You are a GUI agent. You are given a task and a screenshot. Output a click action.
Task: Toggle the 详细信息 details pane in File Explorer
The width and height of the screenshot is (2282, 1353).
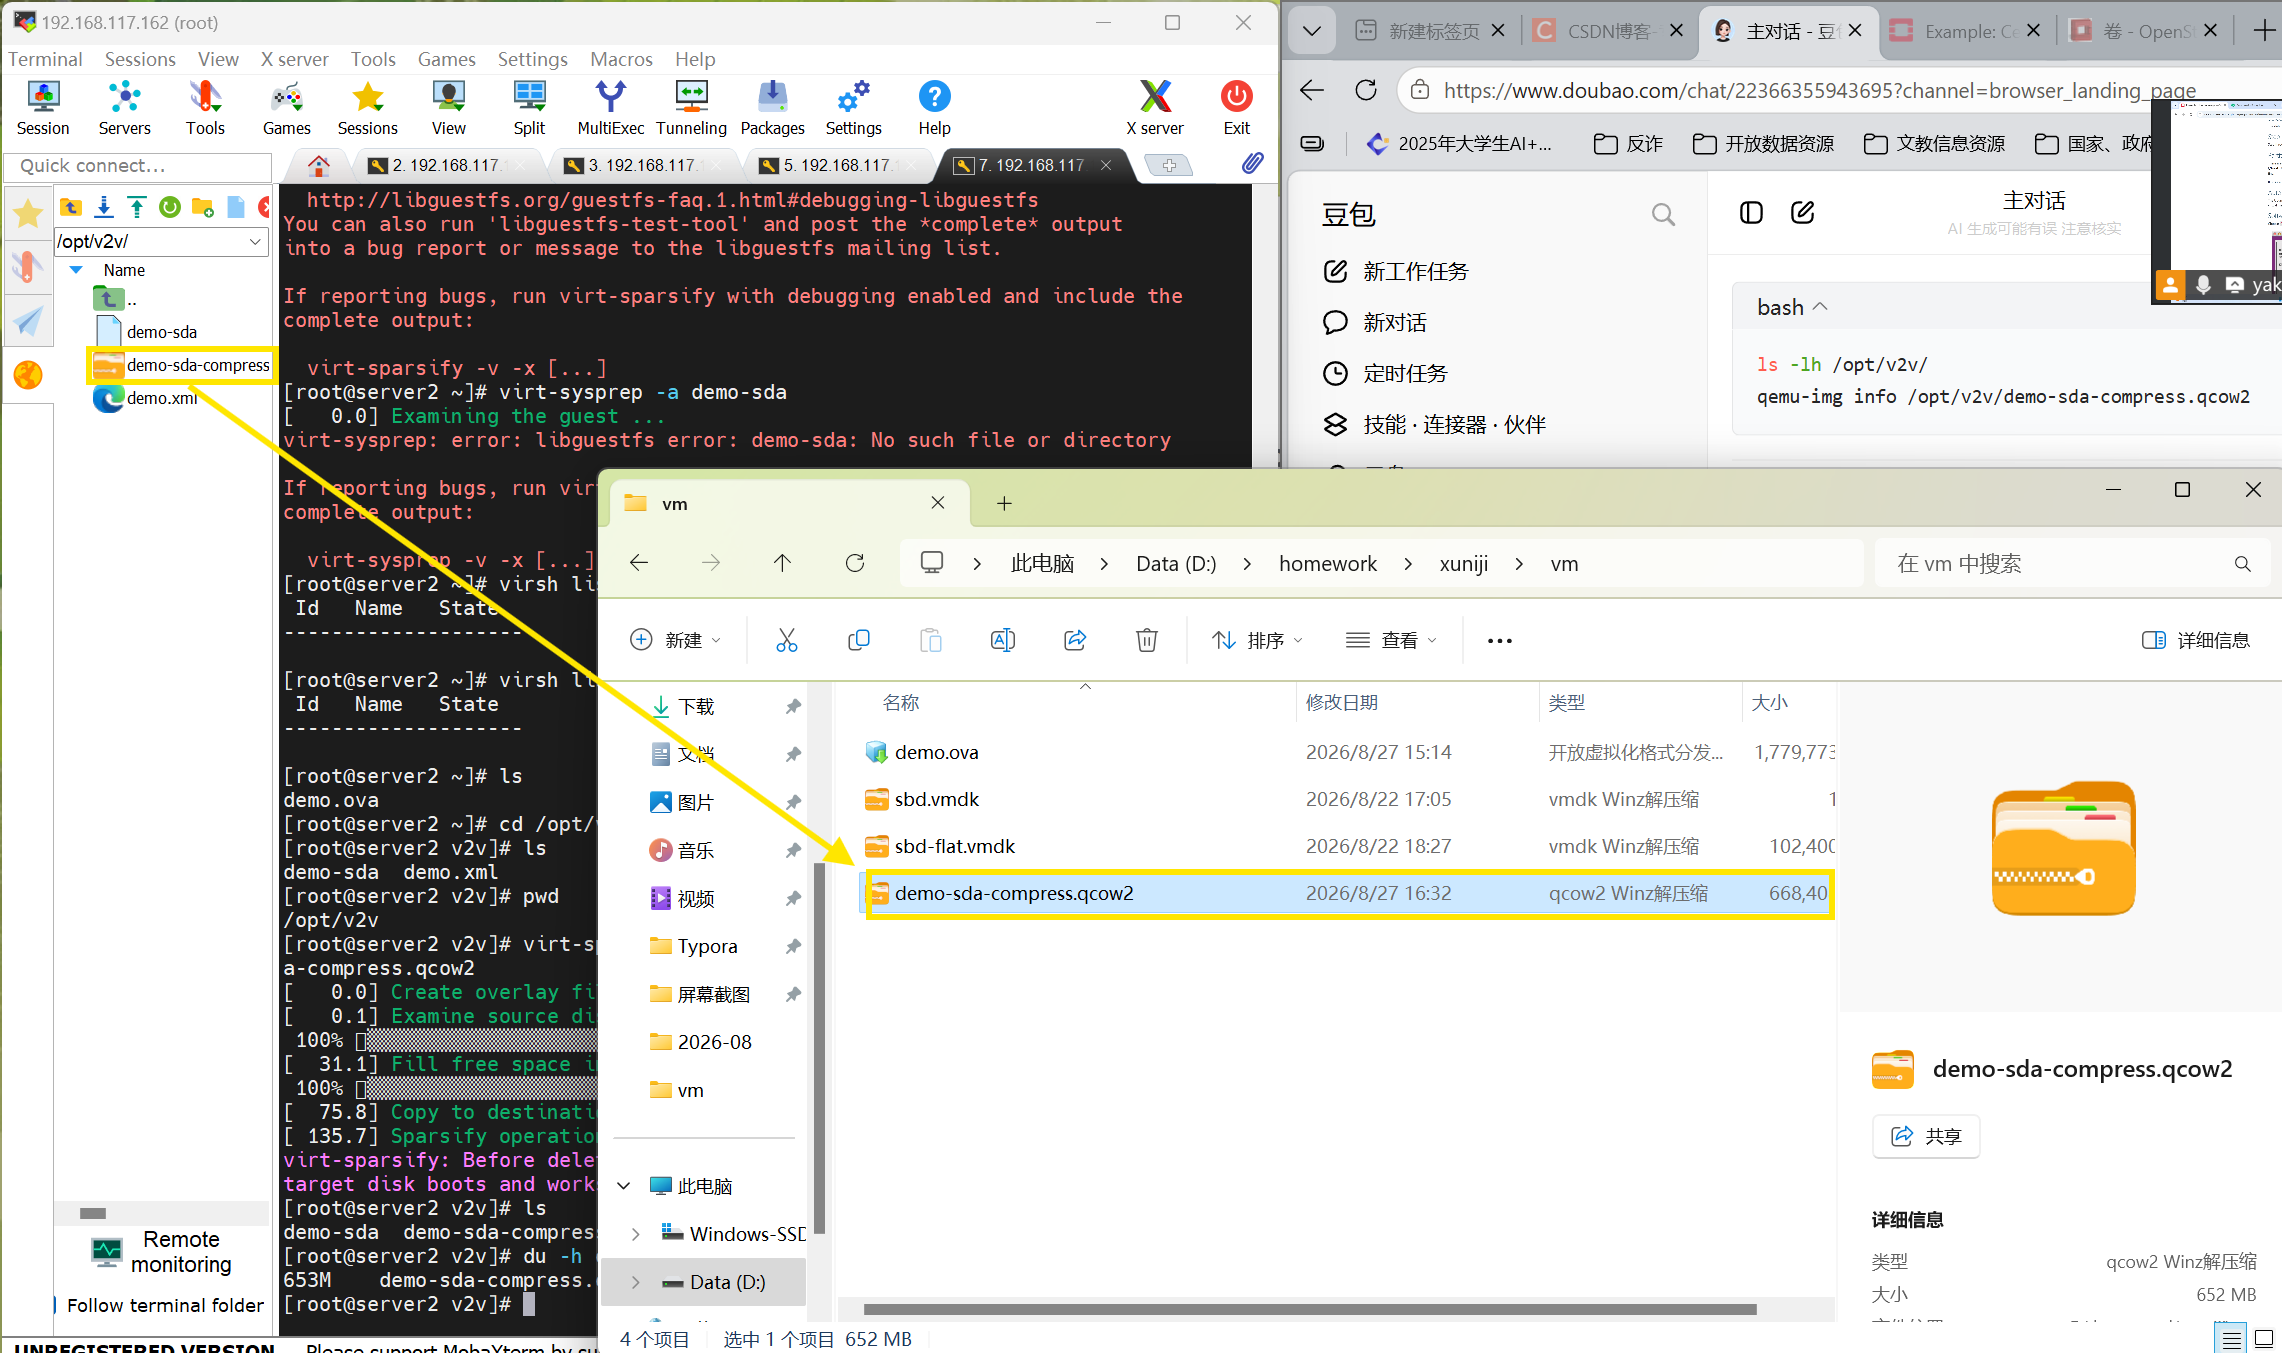pos(2195,640)
